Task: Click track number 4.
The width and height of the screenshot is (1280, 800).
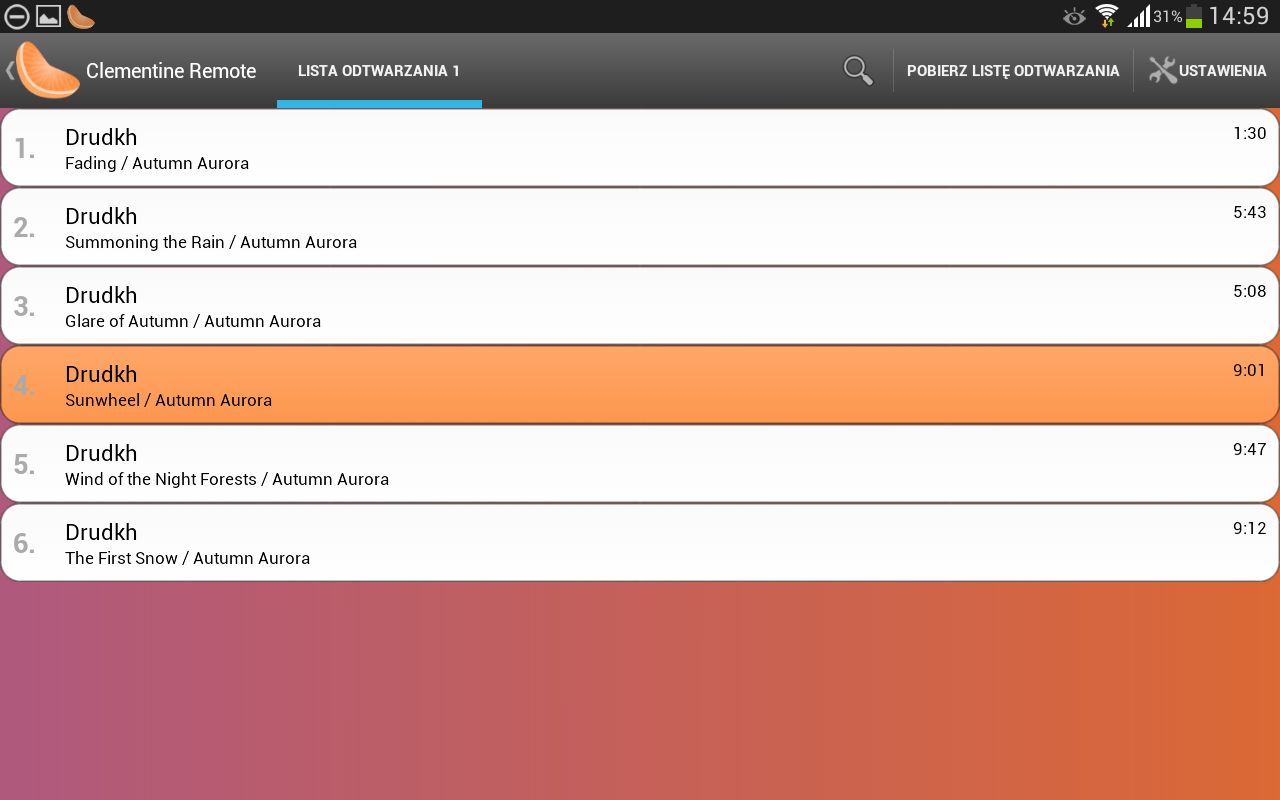Action: coord(24,386)
